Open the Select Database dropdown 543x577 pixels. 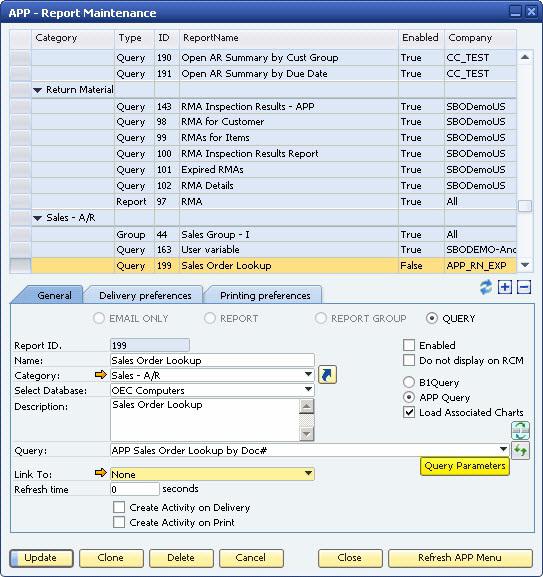pyautogui.click(x=309, y=389)
